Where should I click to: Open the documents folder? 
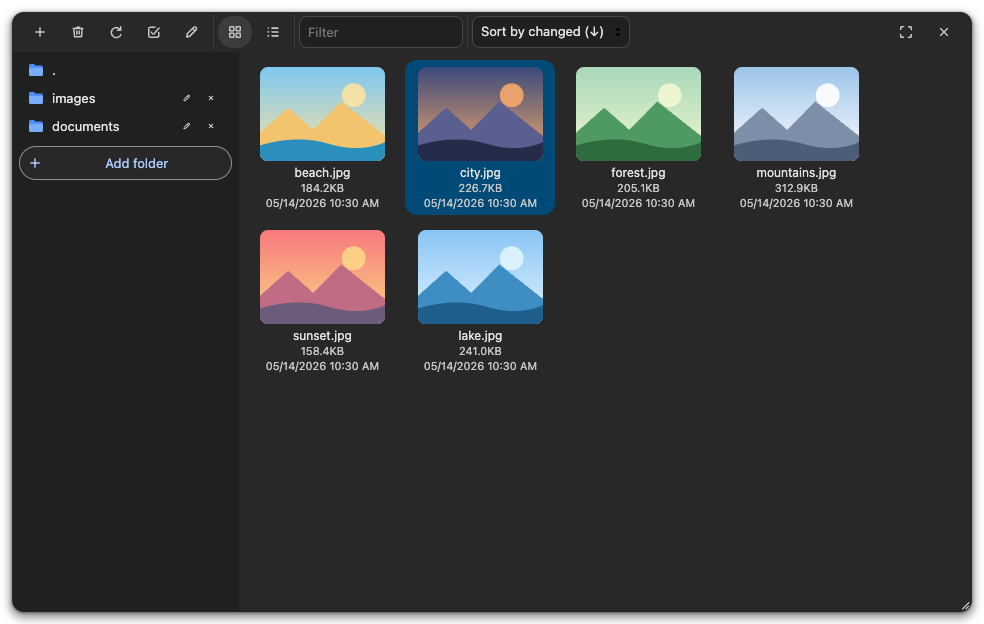coord(126,126)
